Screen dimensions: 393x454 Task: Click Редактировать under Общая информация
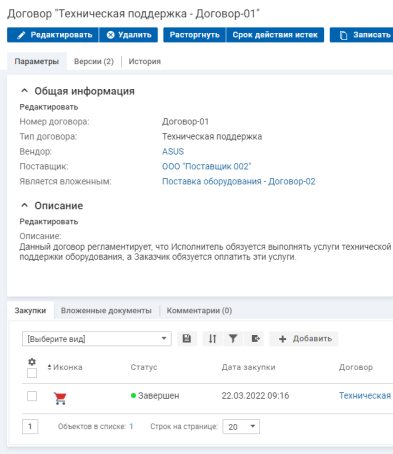49,107
